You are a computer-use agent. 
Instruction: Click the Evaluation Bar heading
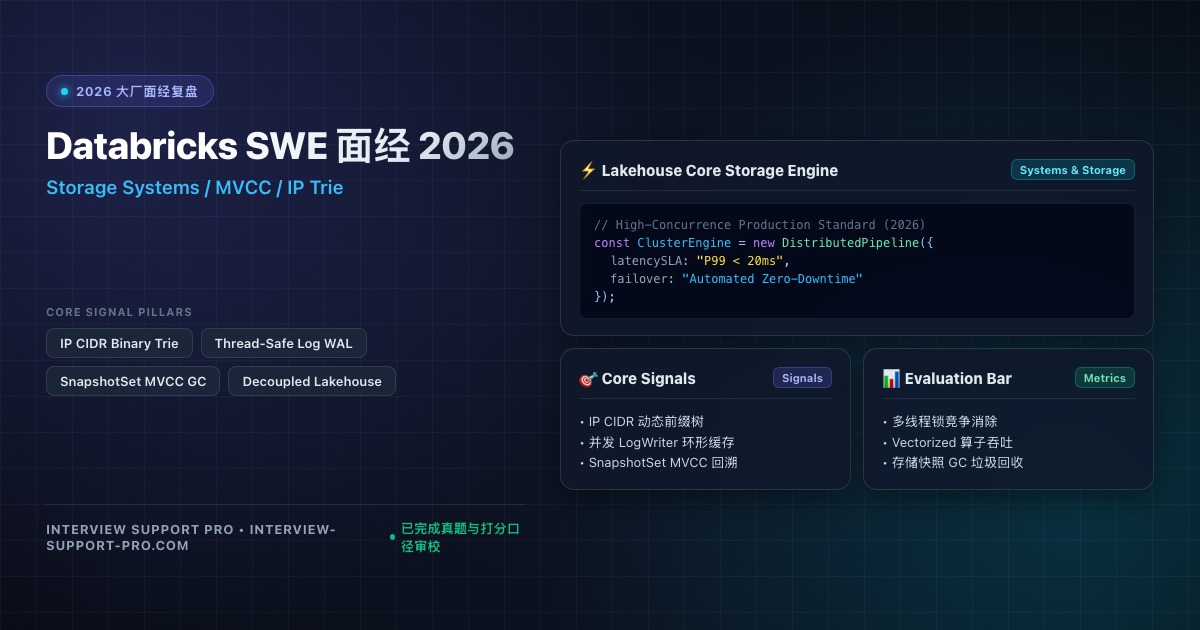[958, 379]
